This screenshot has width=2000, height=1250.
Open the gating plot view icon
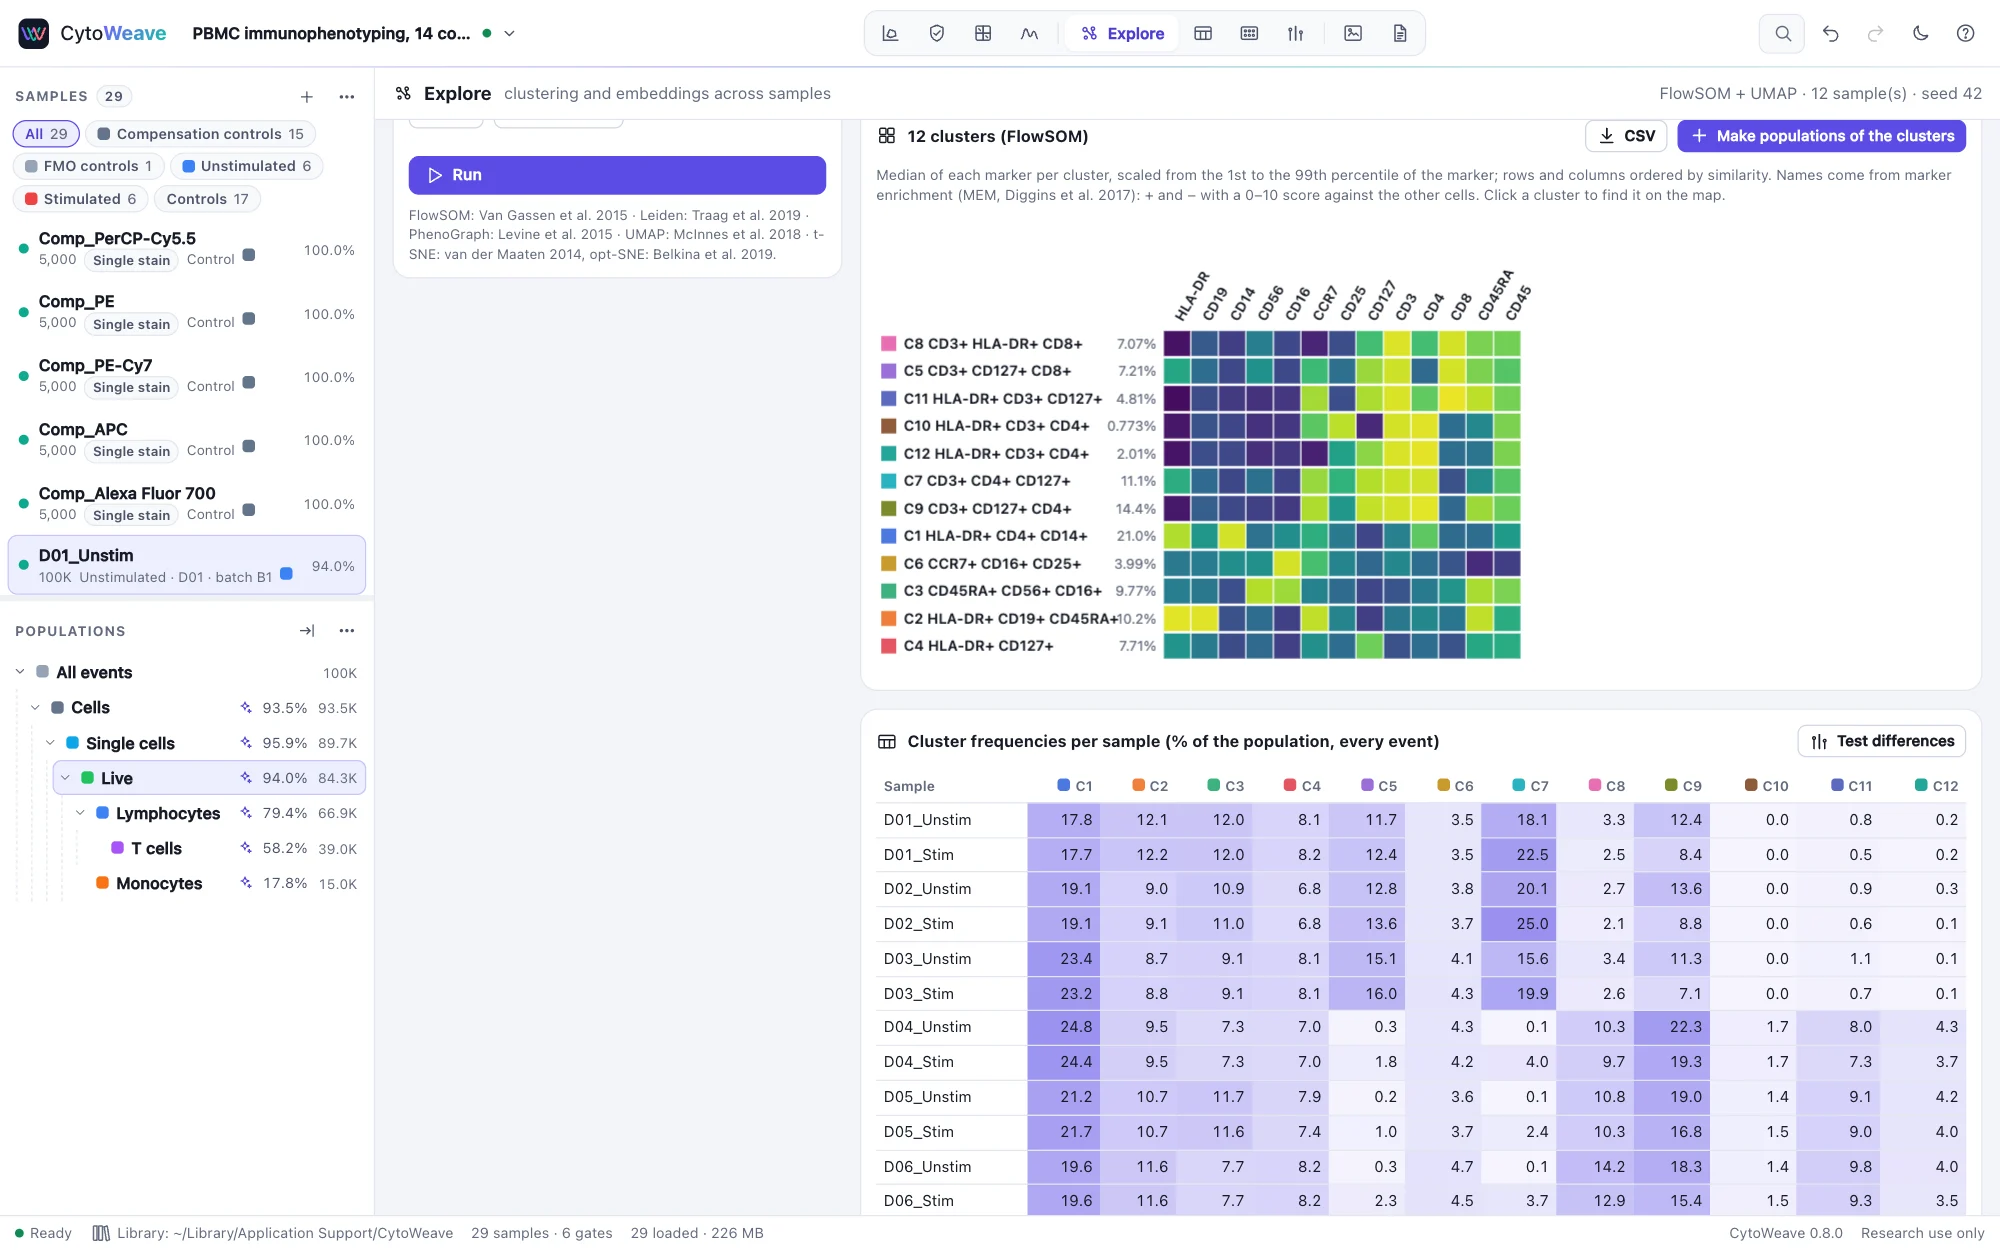tap(890, 33)
